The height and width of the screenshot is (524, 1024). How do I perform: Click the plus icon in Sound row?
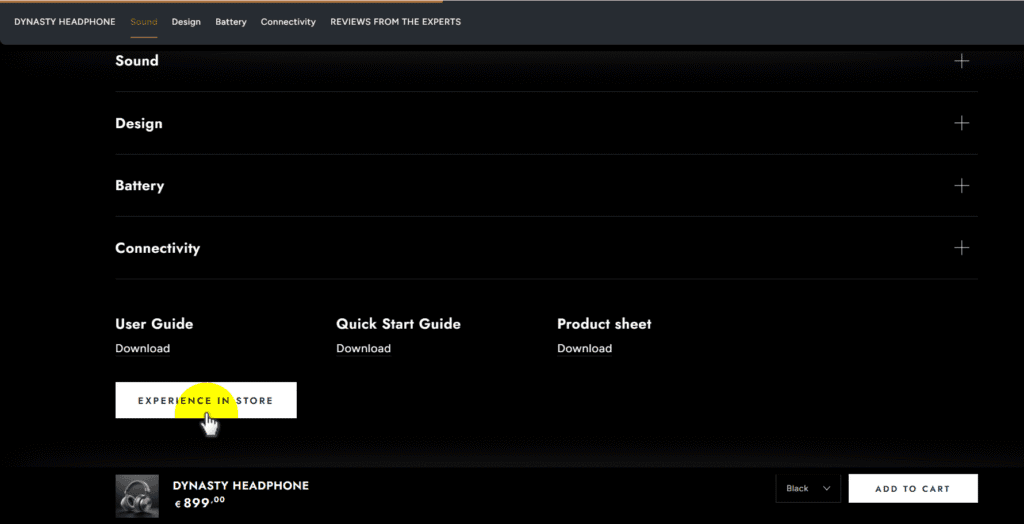click(961, 61)
